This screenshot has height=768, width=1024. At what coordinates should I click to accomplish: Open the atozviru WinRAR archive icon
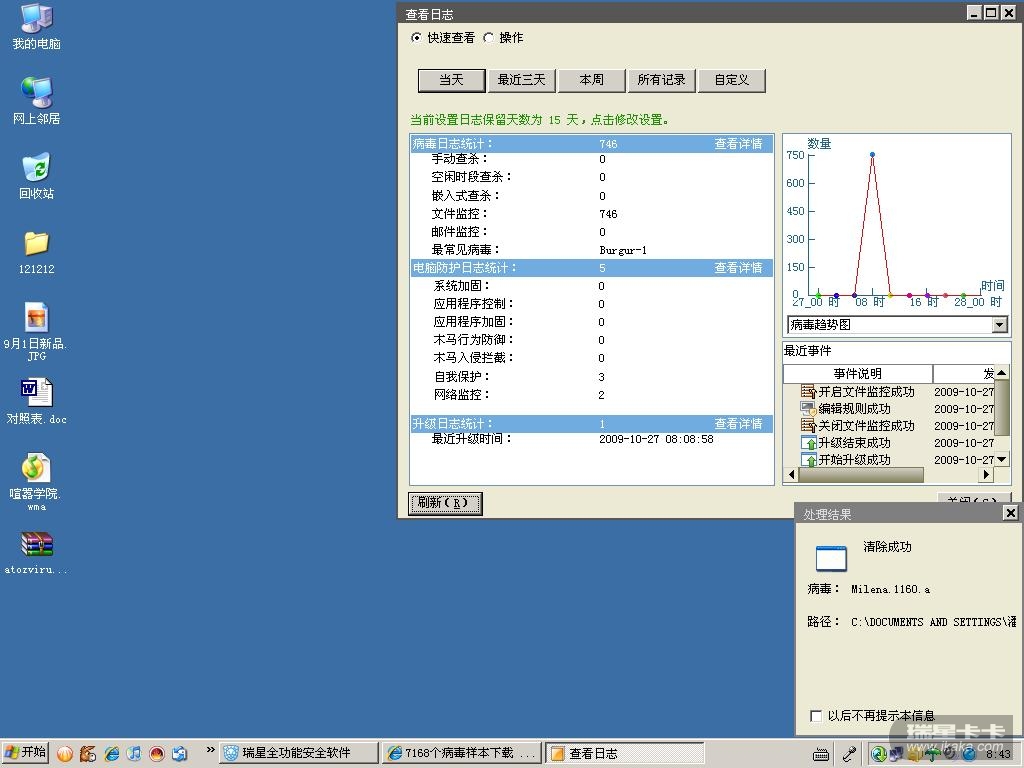coord(36,544)
